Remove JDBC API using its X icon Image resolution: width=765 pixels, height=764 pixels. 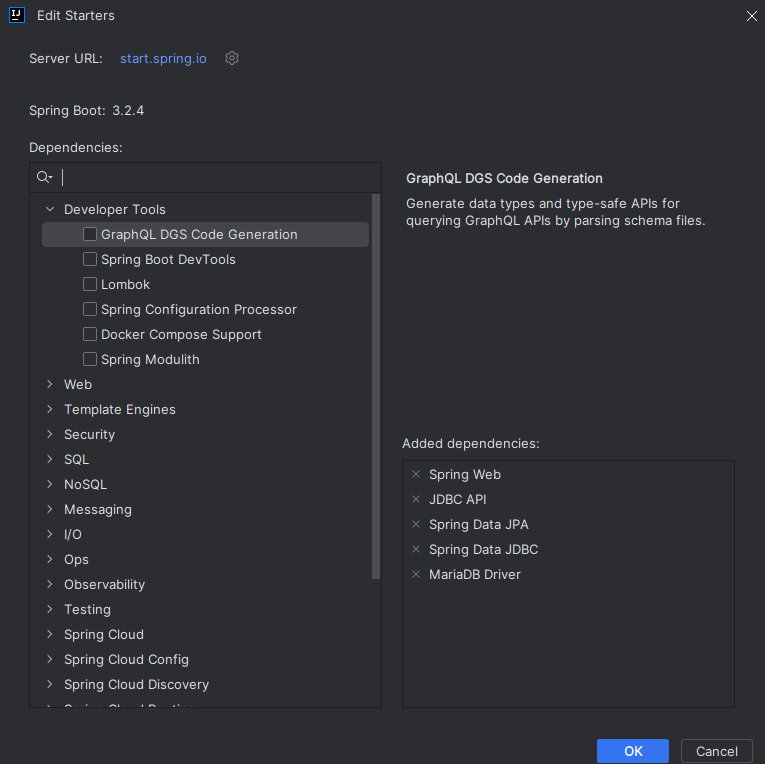[416, 499]
